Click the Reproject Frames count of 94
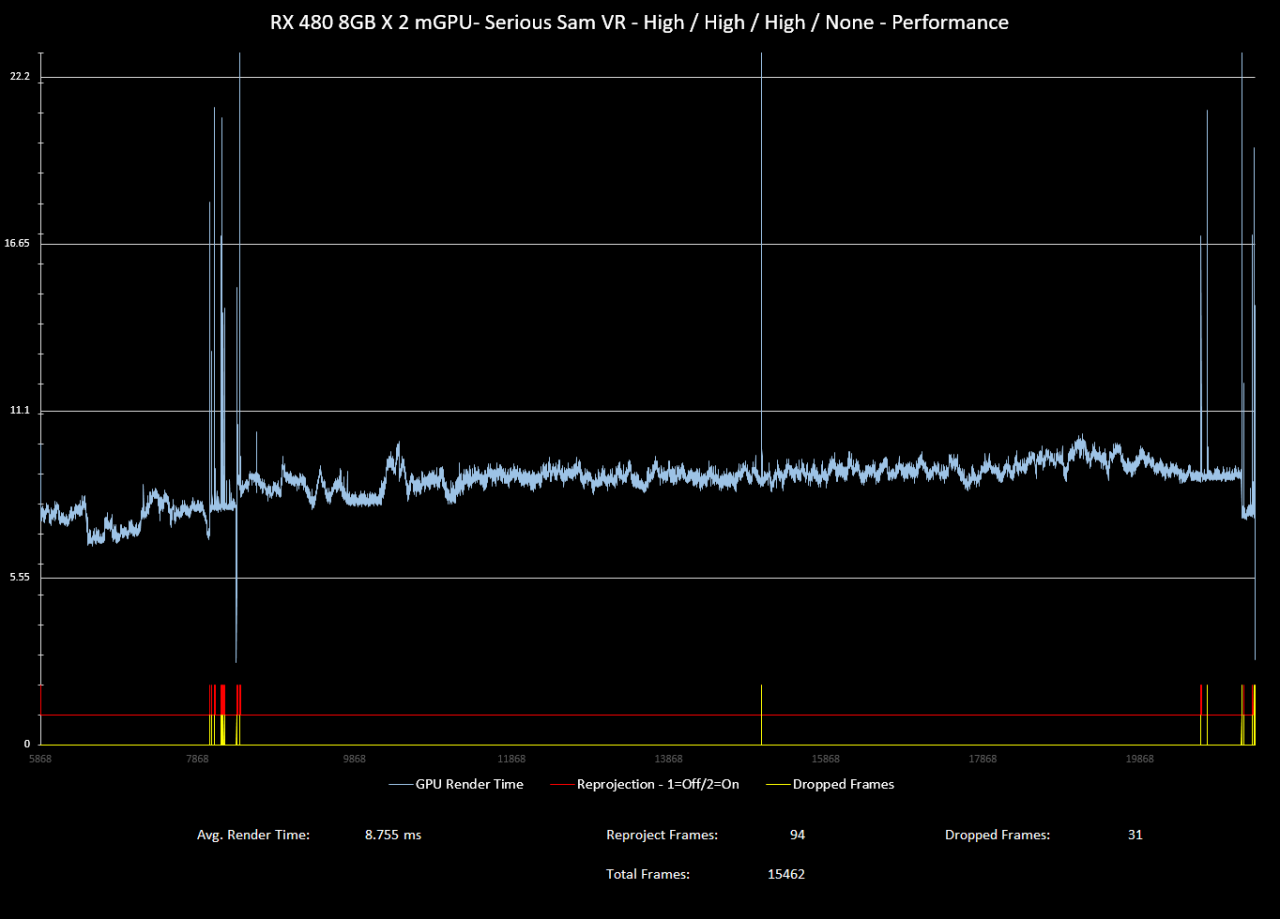Screen dimensions: 1280x919 point(797,835)
